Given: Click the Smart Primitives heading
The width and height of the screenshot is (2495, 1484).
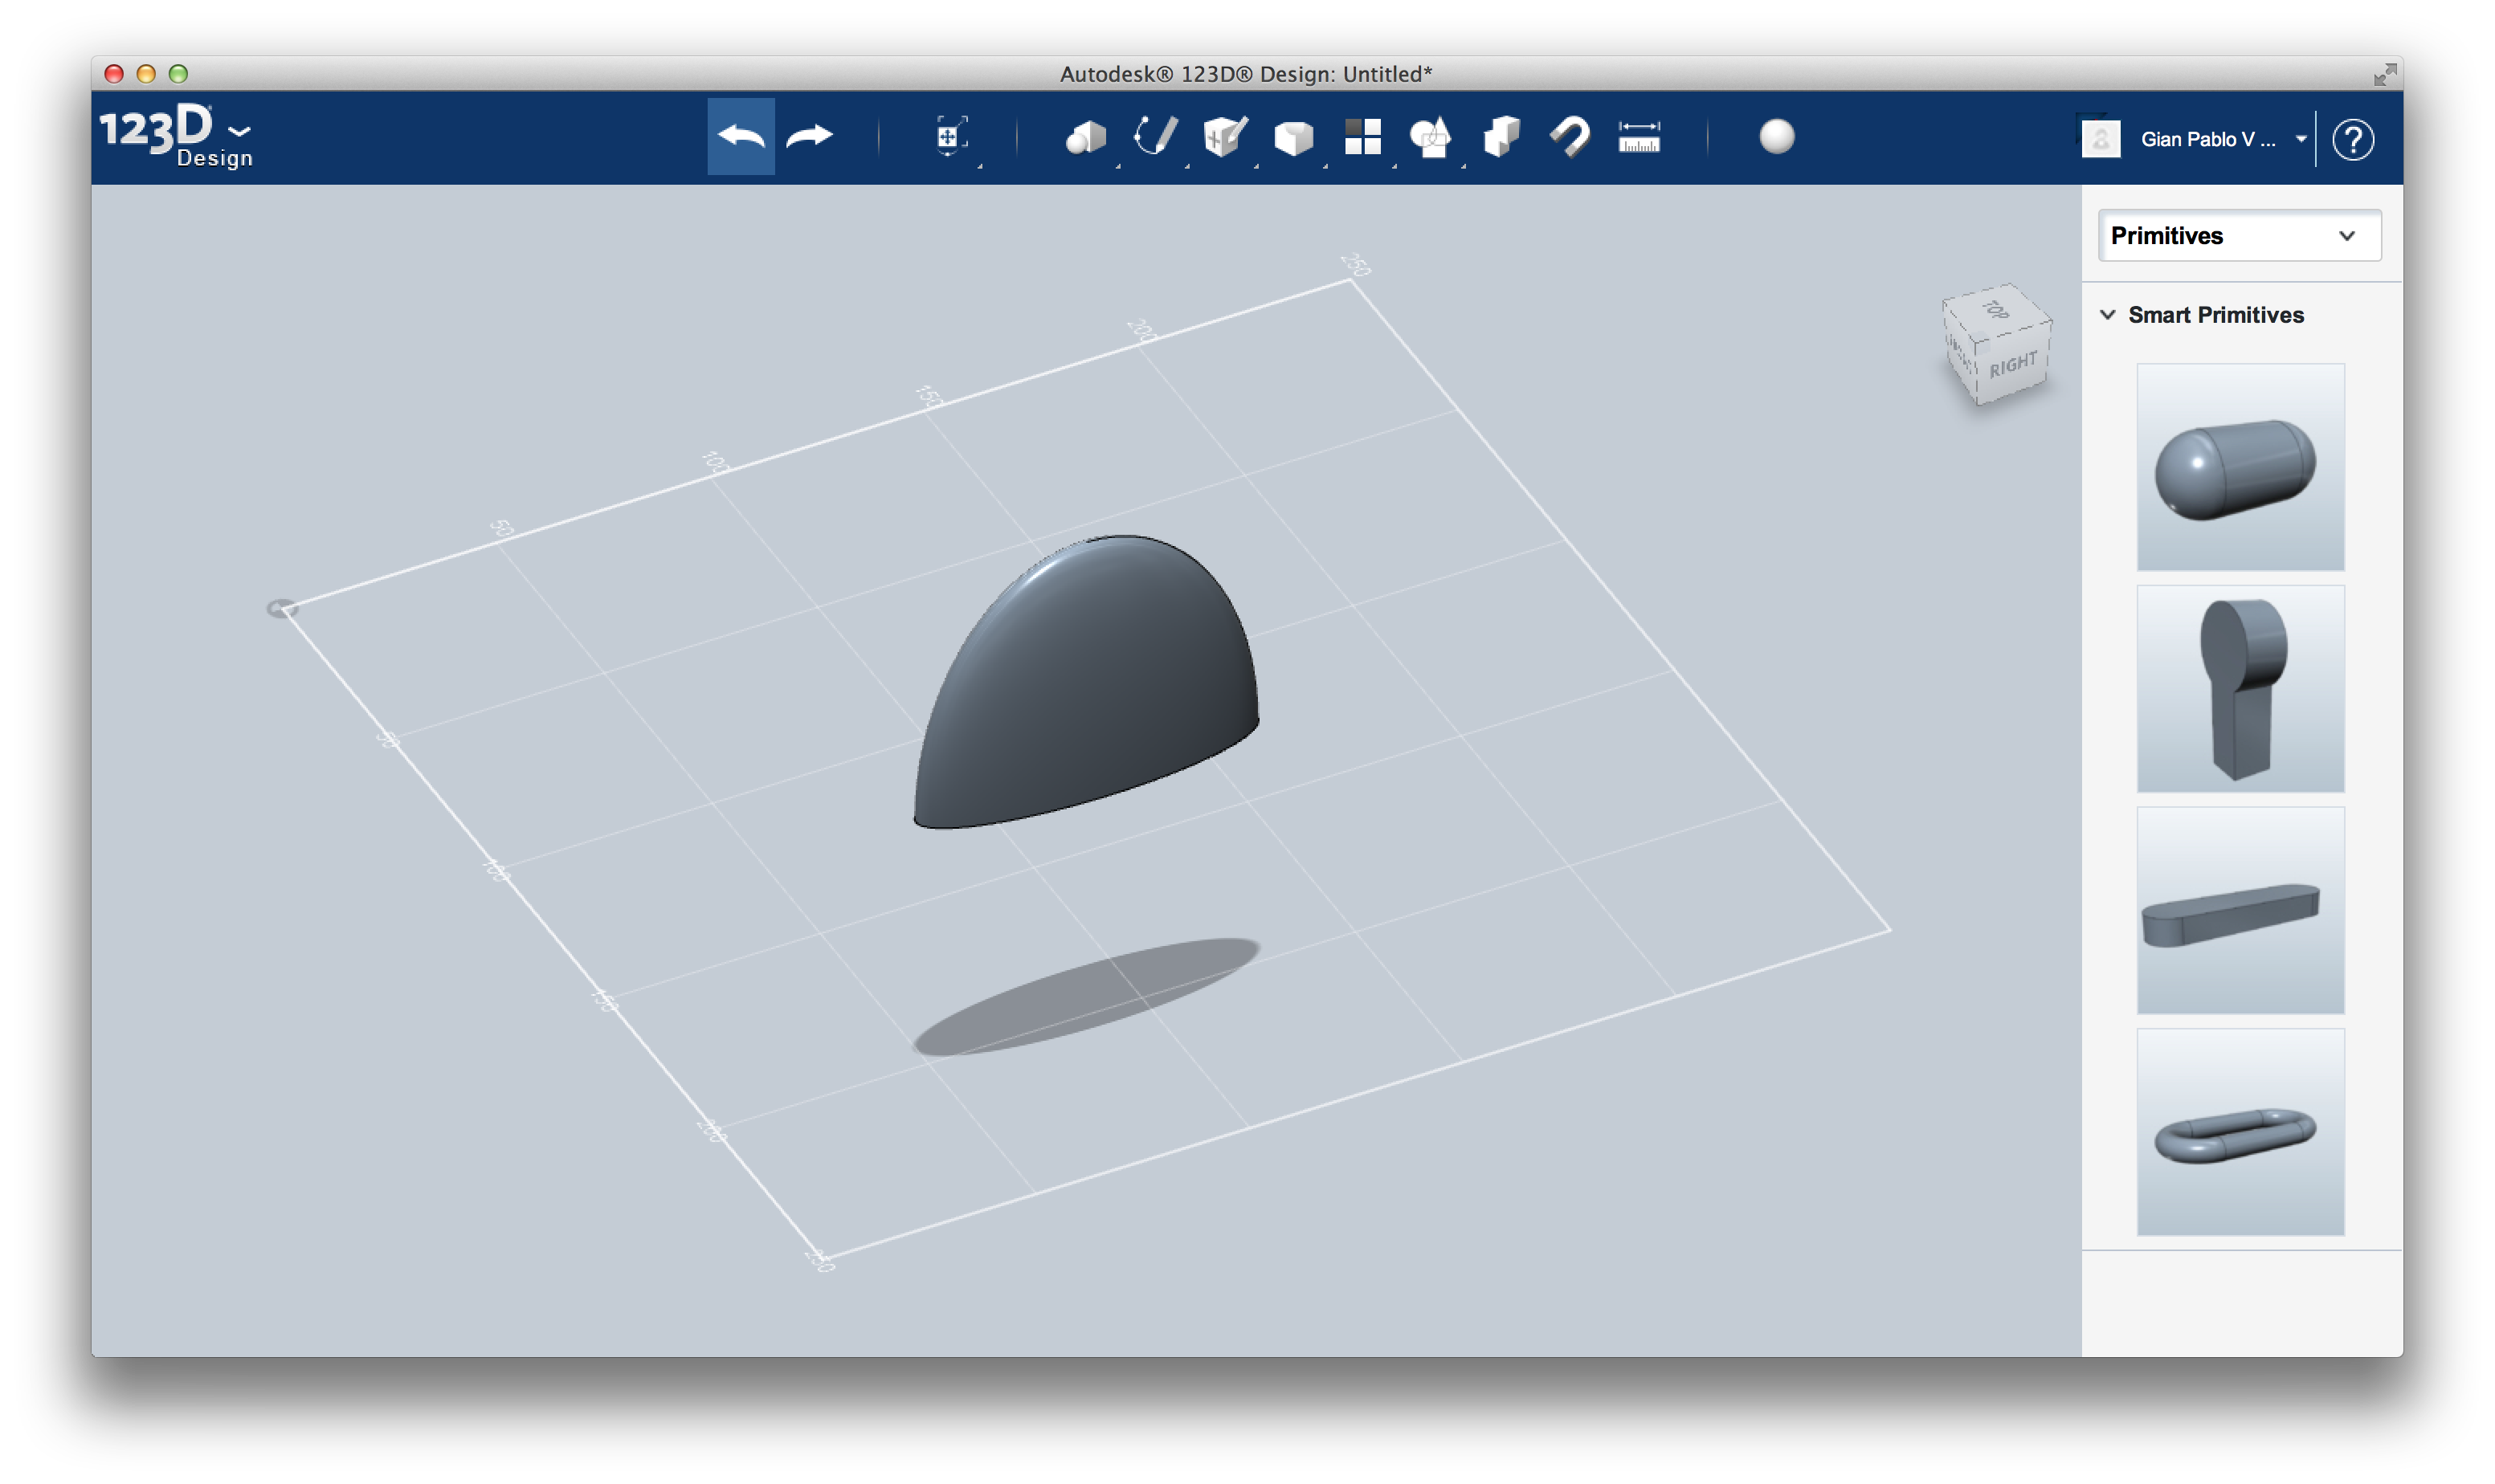Looking at the screenshot, I should click(x=2215, y=315).
